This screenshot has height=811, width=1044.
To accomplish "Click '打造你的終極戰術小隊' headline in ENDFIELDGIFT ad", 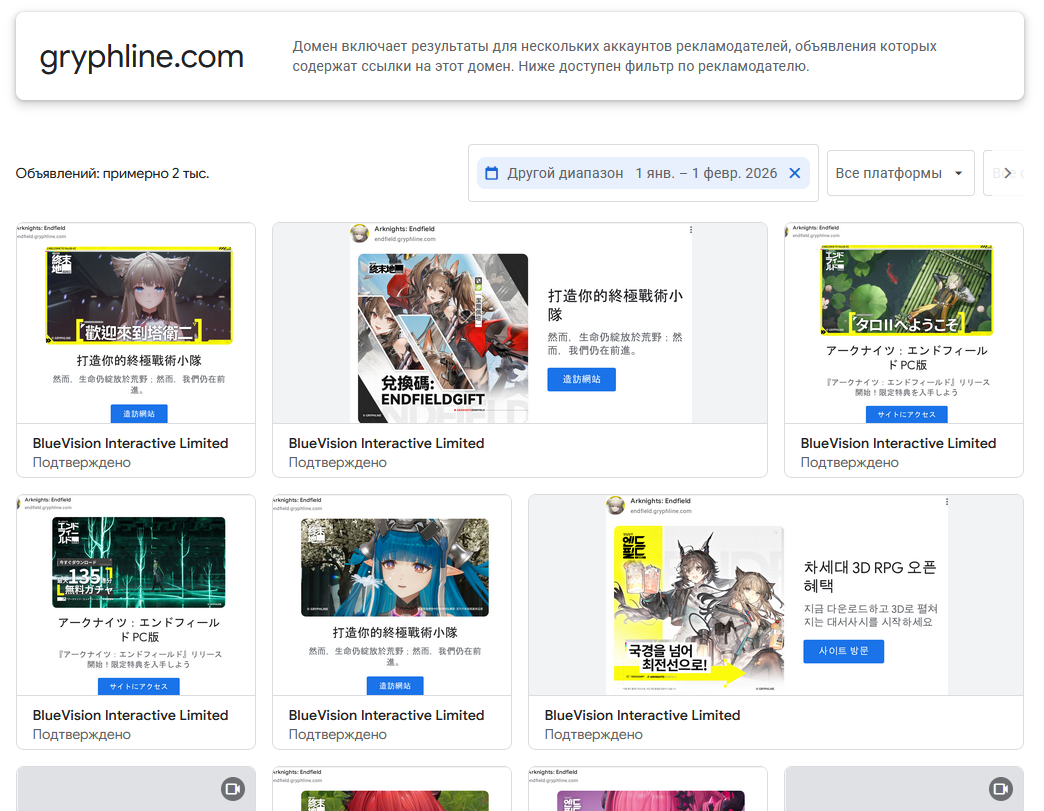I will click(x=615, y=305).
